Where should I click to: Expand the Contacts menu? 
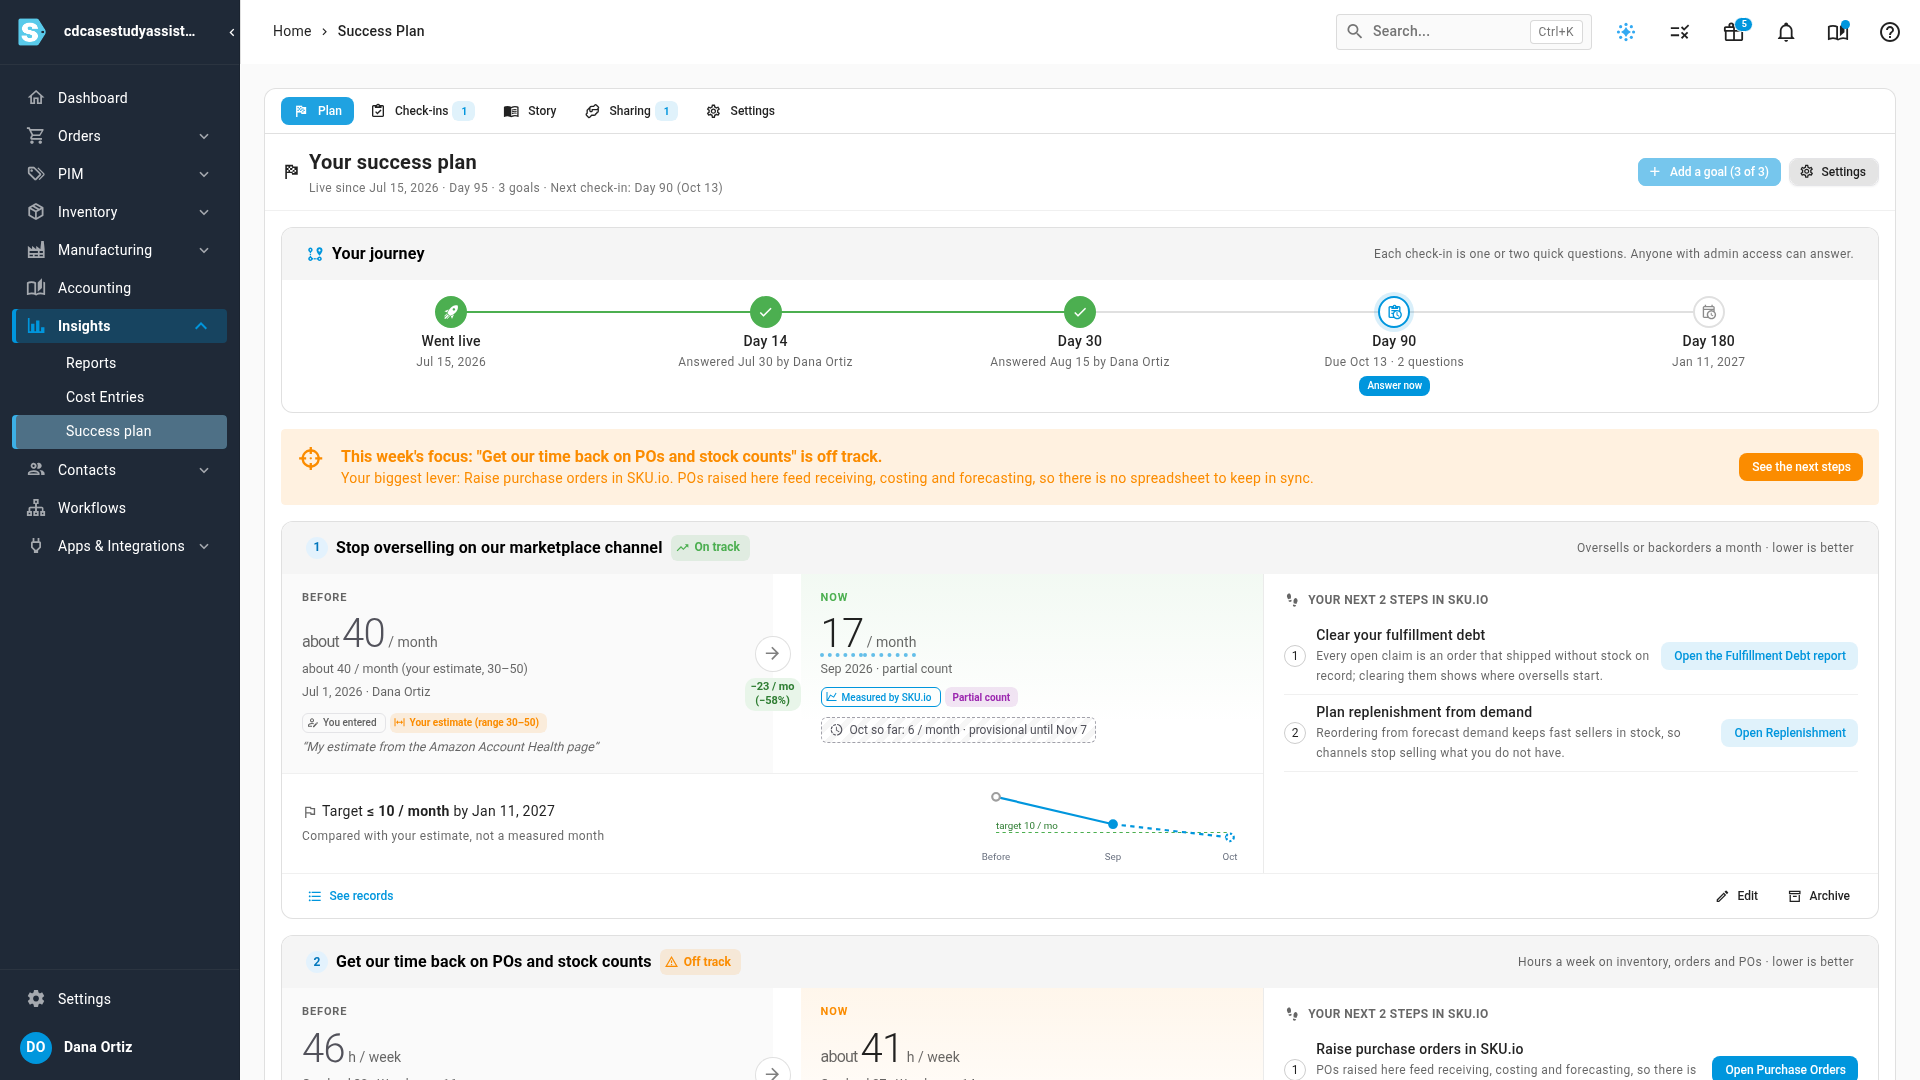[x=204, y=470]
